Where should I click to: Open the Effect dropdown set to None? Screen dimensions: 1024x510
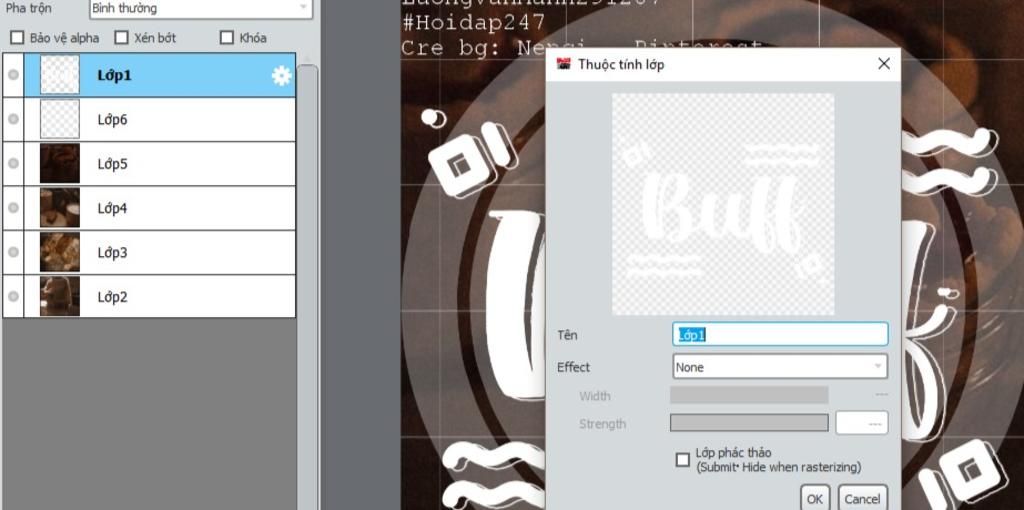tap(780, 367)
